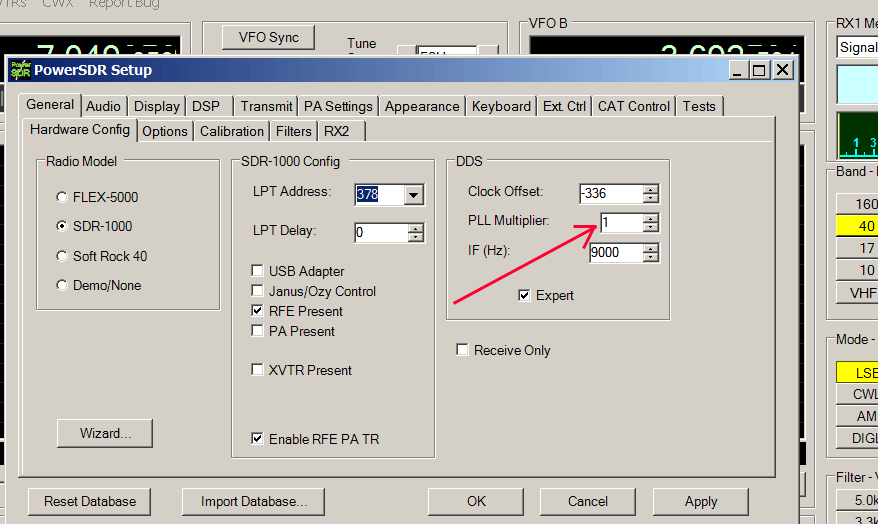
Task: Go to the Calibration sub-tab
Action: [x=232, y=131]
